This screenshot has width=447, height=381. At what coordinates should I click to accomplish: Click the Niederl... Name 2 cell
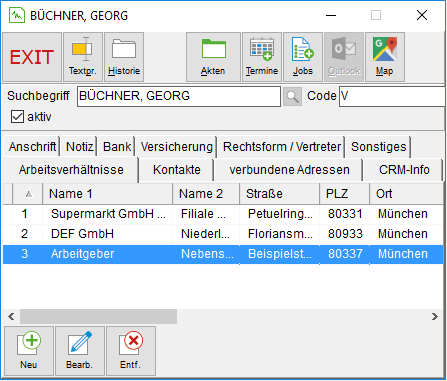click(205, 234)
